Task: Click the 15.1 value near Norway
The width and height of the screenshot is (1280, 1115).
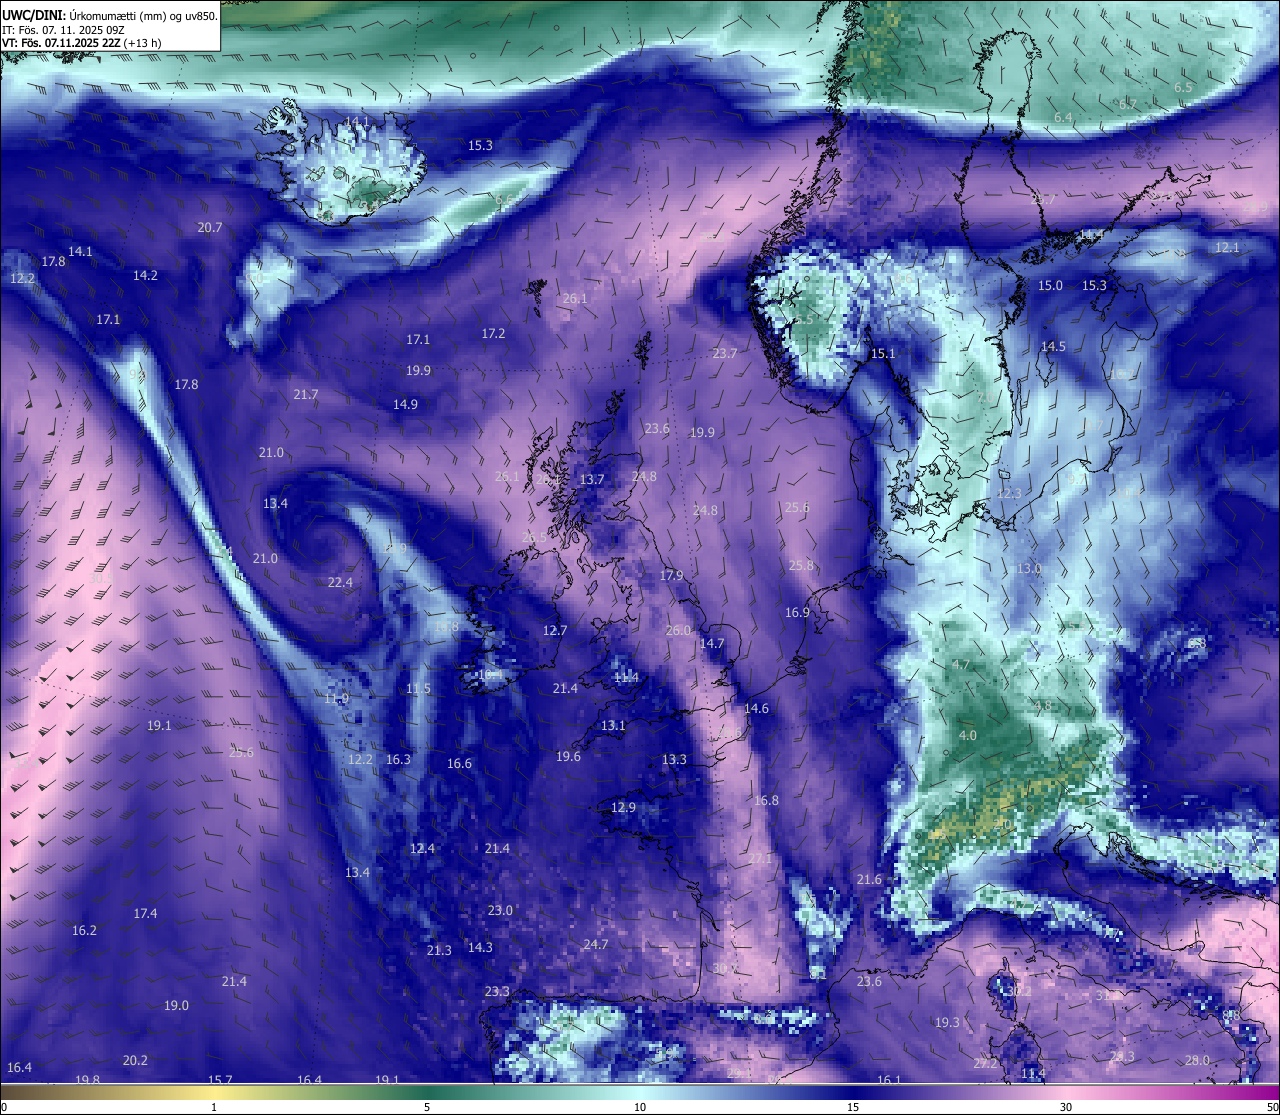Action: (x=883, y=354)
